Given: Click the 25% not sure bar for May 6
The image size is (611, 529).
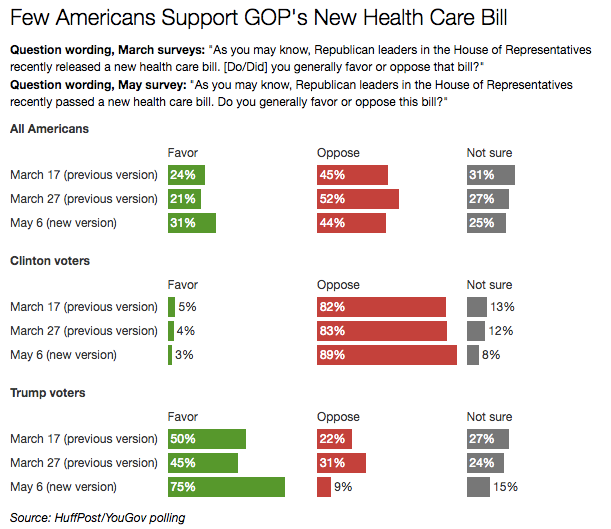Looking at the screenshot, I should point(486,223).
